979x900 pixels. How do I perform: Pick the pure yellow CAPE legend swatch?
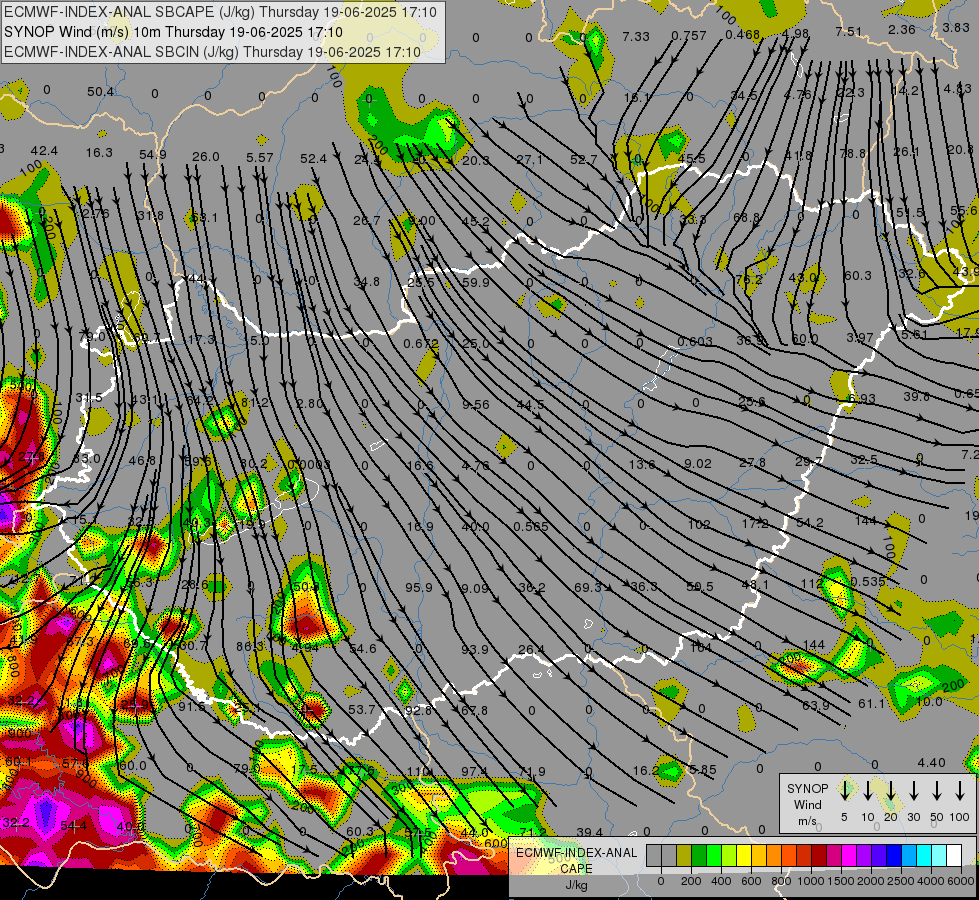(744, 855)
